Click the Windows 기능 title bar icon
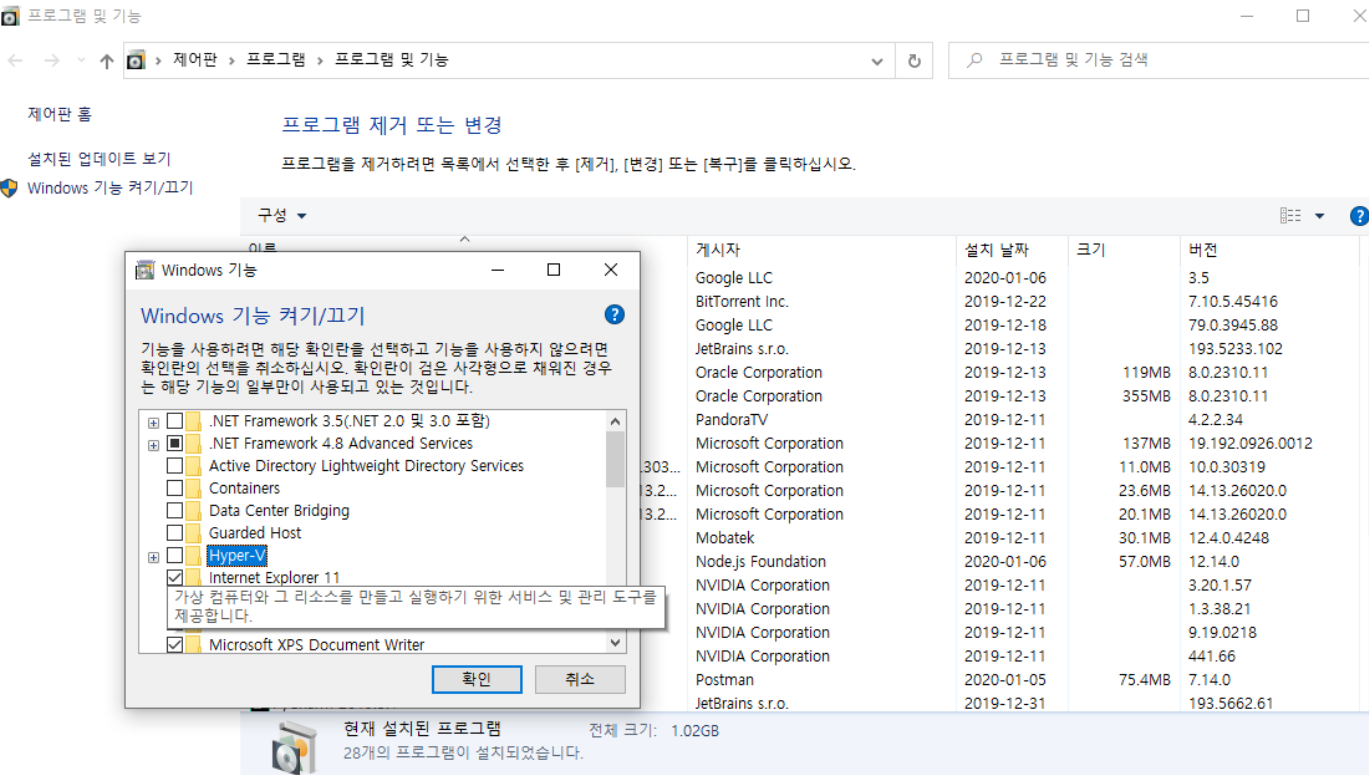1369x775 pixels. tap(145, 270)
